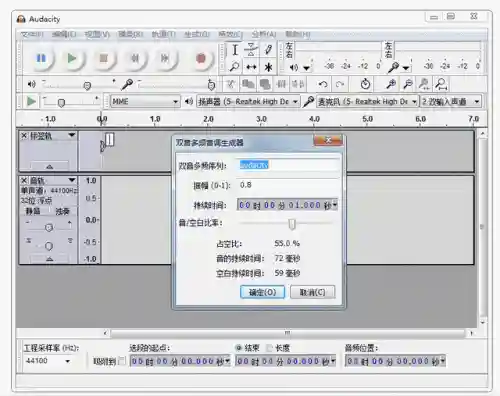The image size is (500, 396).
Task: Click the microphone icon beside the input device
Action: (x=308, y=101)
